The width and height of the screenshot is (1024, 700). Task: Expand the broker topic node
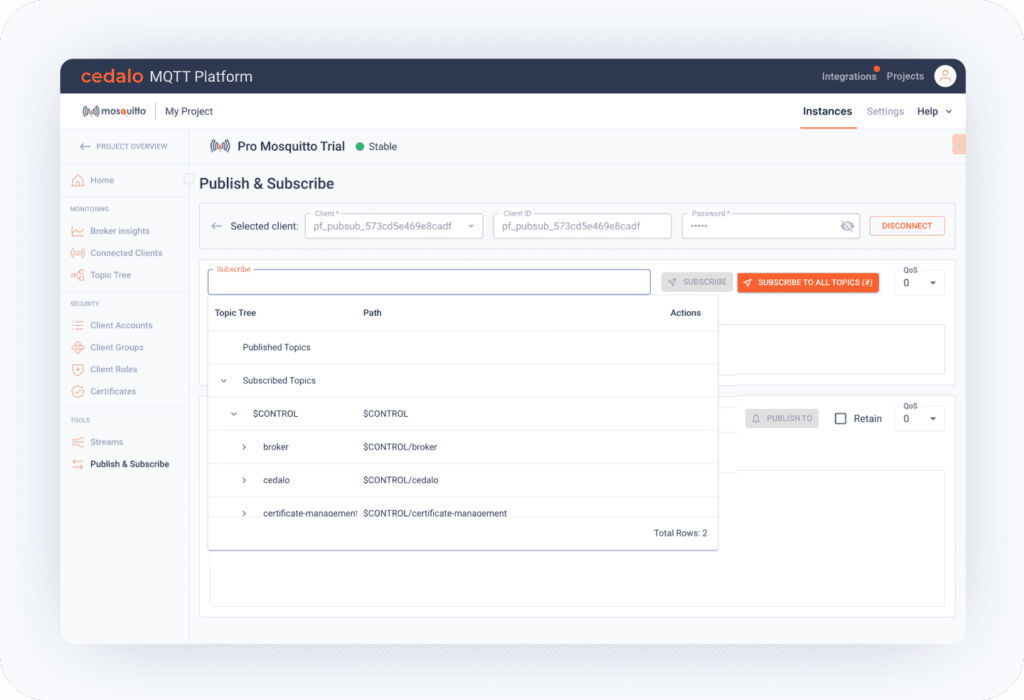[x=244, y=447]
